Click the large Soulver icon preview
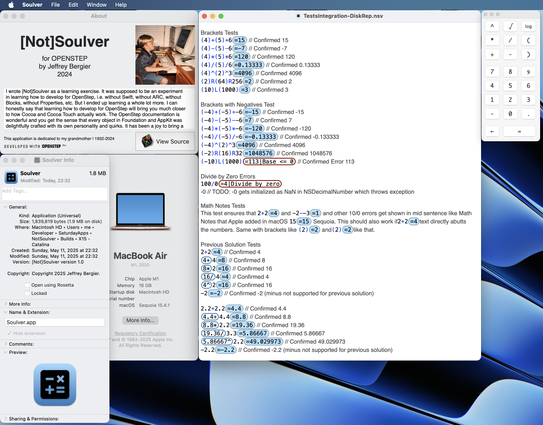Image resolution: width=543 pixels, height=425 pixels. pos(55,384)
